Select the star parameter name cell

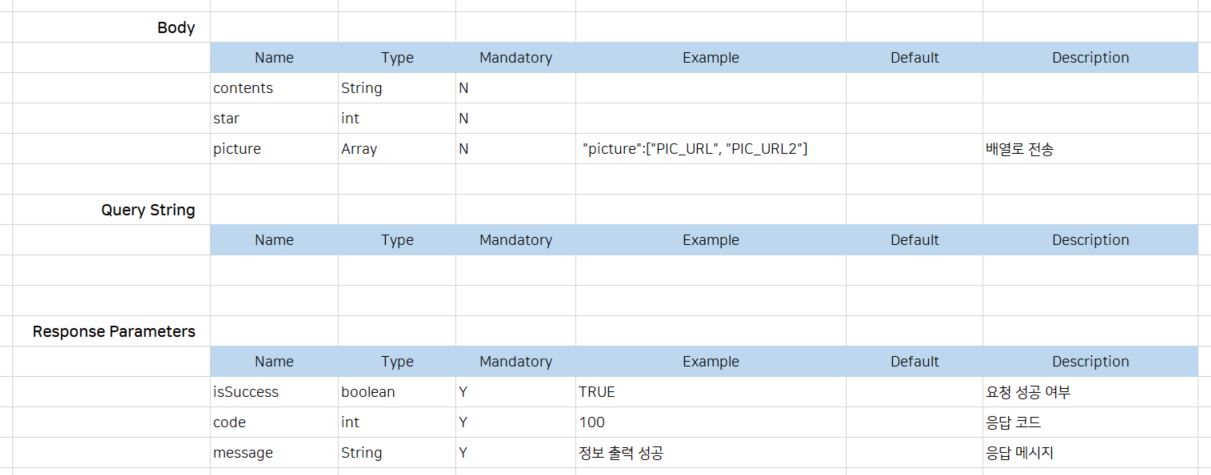click(x=226, y=118)
